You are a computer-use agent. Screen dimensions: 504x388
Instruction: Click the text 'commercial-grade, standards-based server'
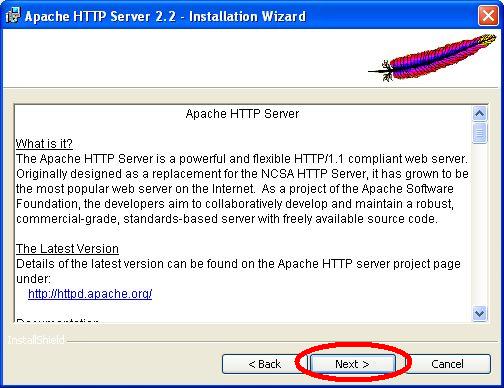pos(135,219)
